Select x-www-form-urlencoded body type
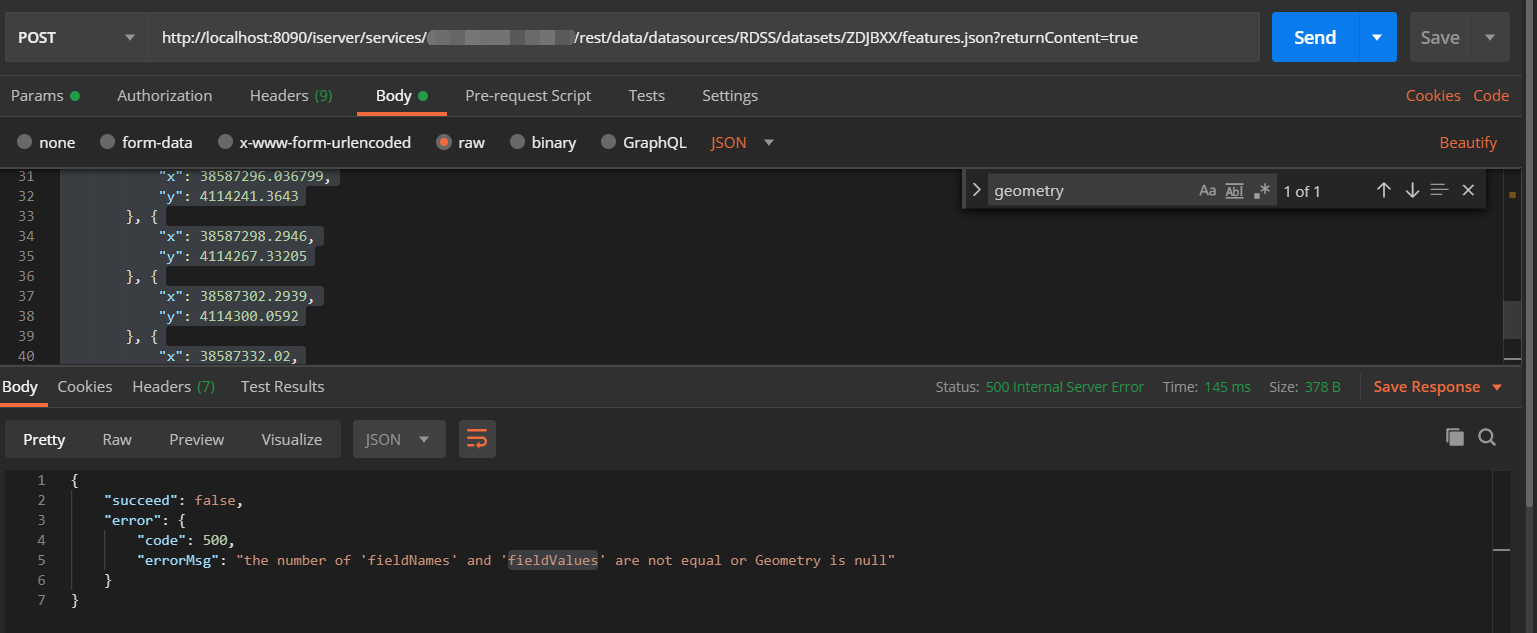 click(314, 142)
